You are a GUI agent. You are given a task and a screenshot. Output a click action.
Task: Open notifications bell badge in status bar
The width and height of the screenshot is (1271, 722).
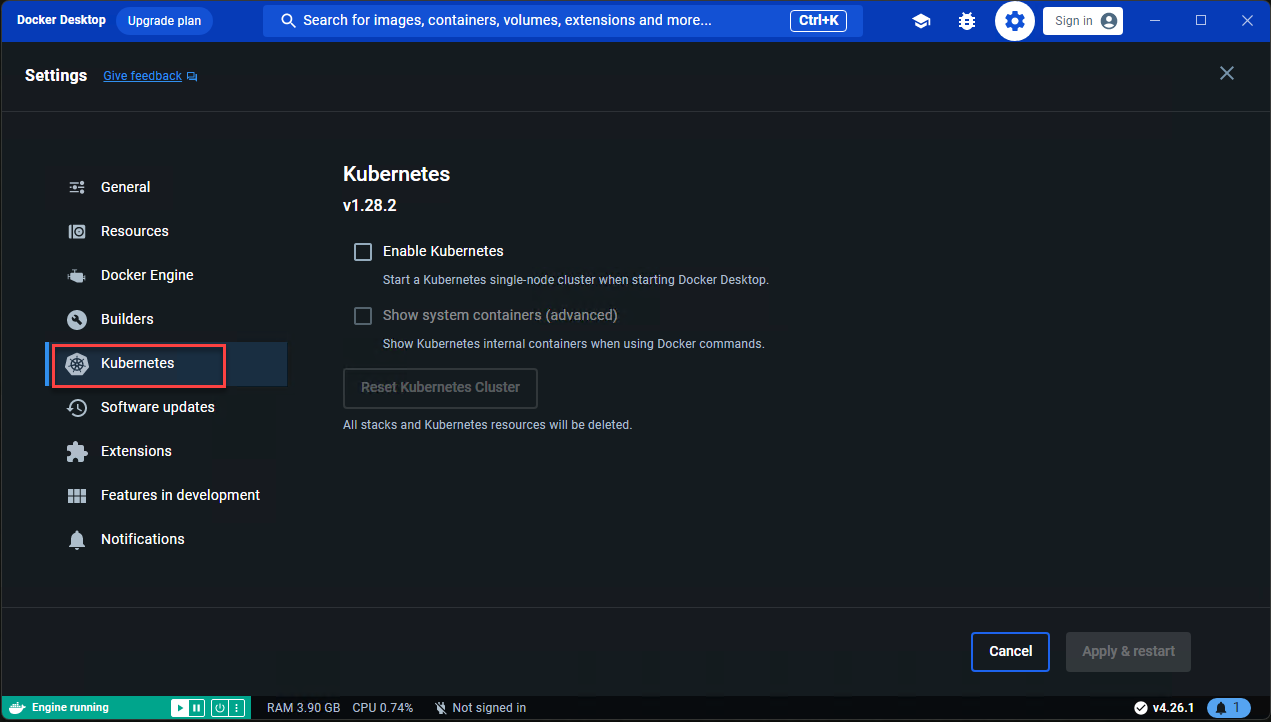pyautogui.click(x=1229, y=708)
